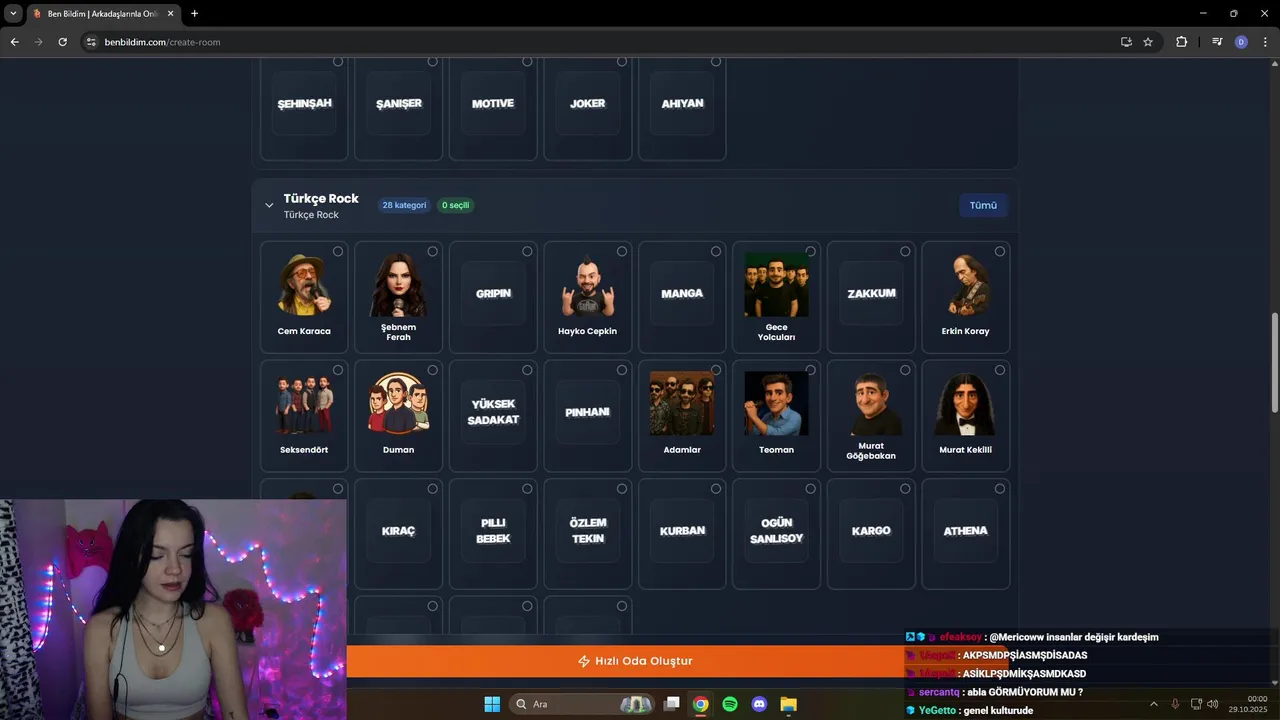This screenshot has height=720, width=1280.
Task: Go back in browser history
Action: tap(14, 42)
